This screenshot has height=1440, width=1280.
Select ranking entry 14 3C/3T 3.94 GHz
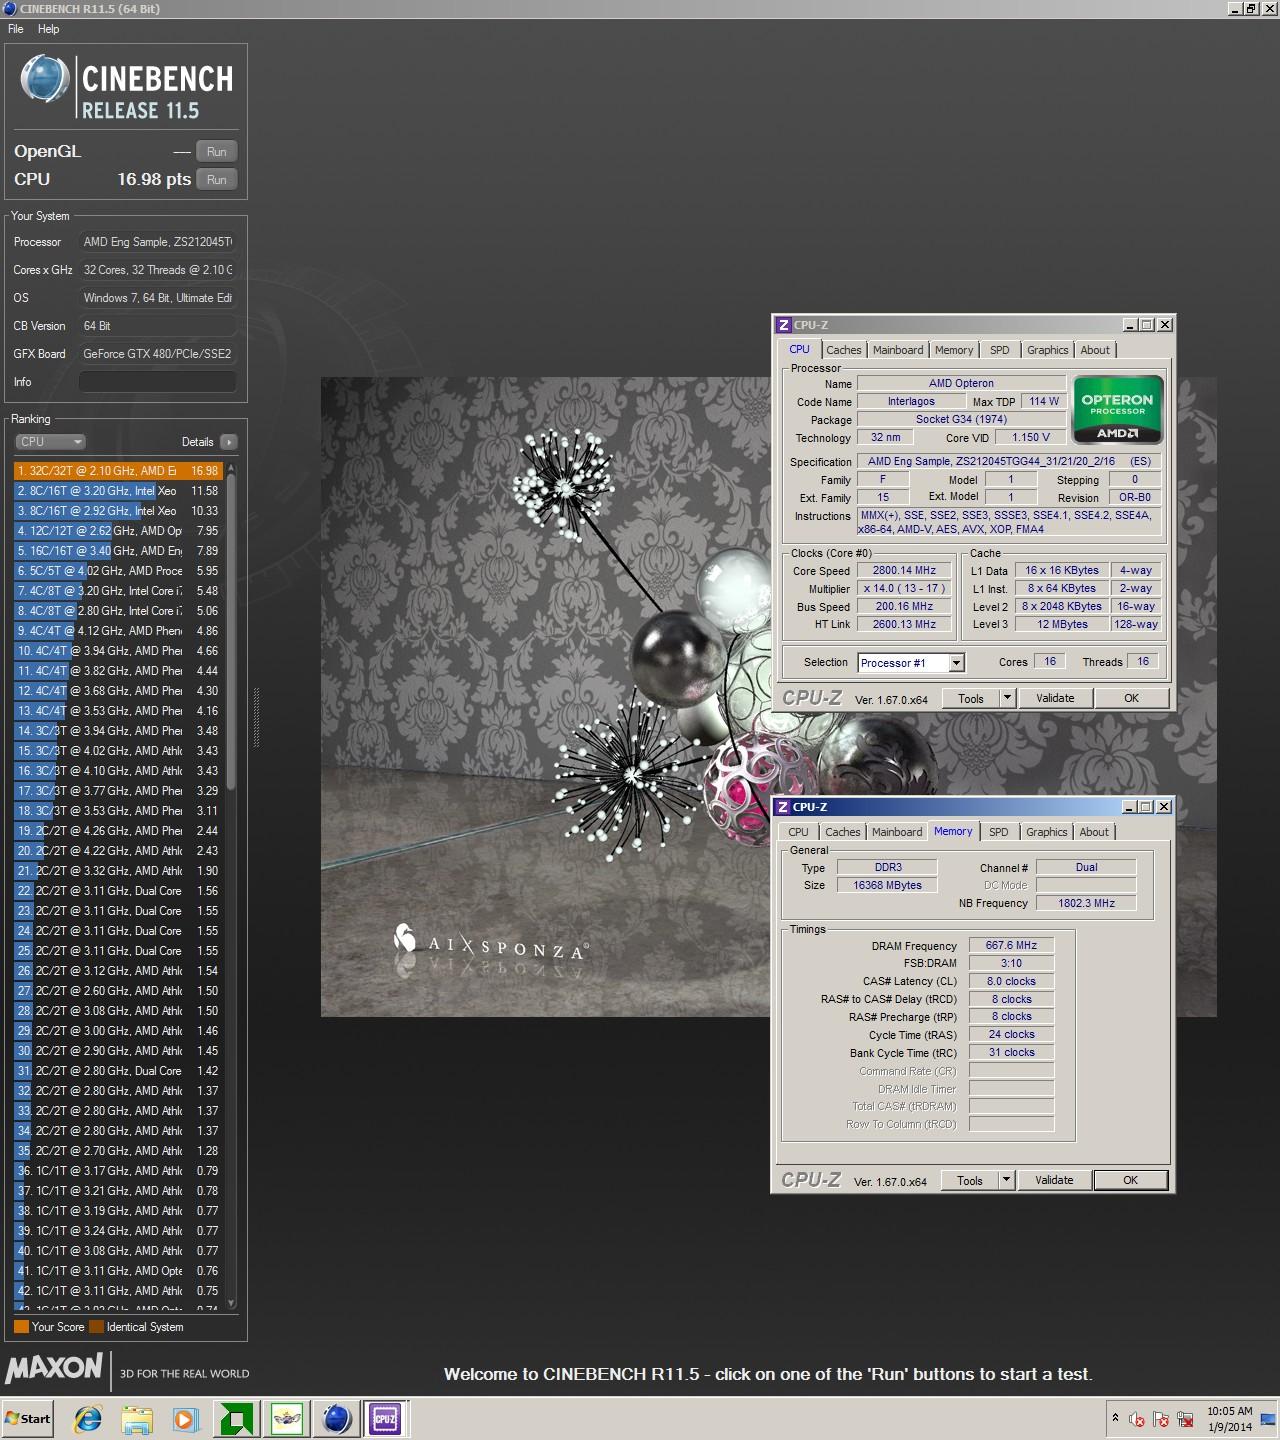[117, 731]
